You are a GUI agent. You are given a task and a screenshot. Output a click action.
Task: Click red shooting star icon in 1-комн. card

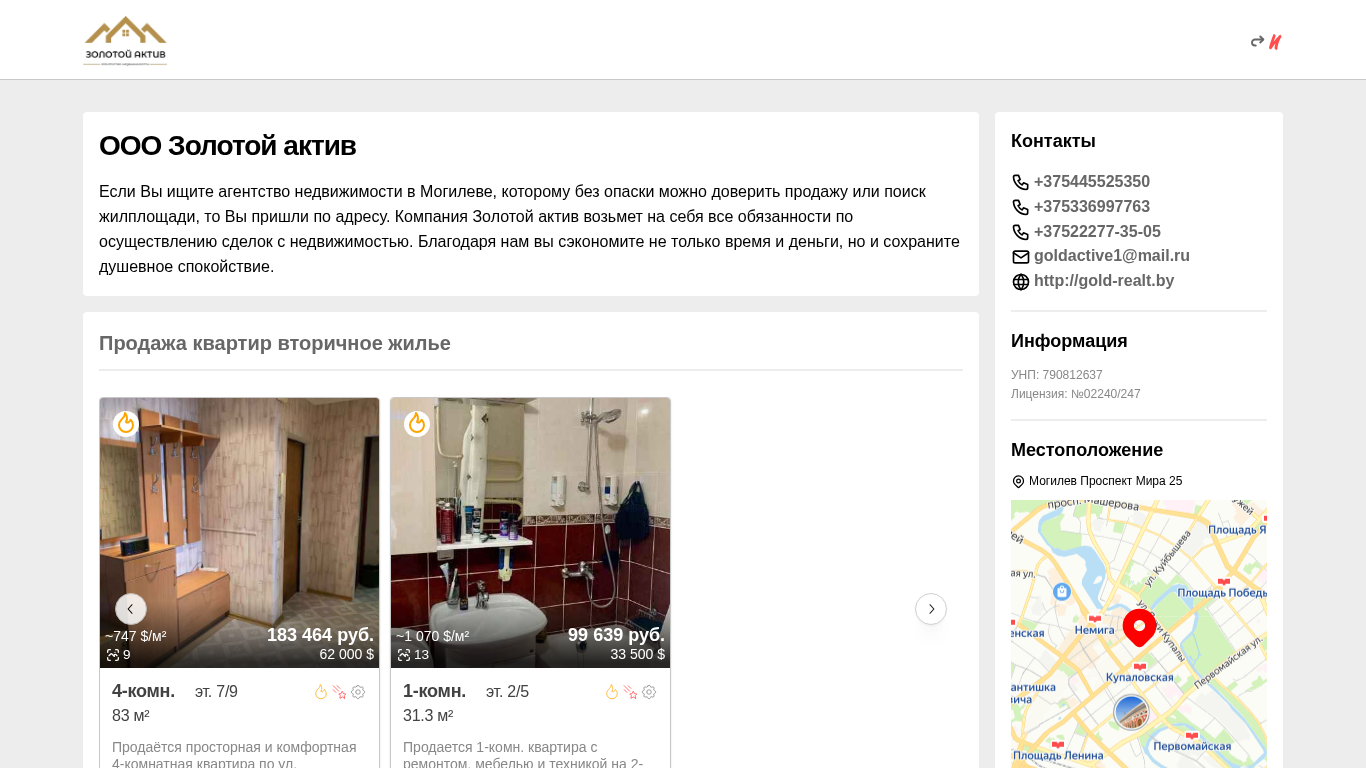point(630,692)
